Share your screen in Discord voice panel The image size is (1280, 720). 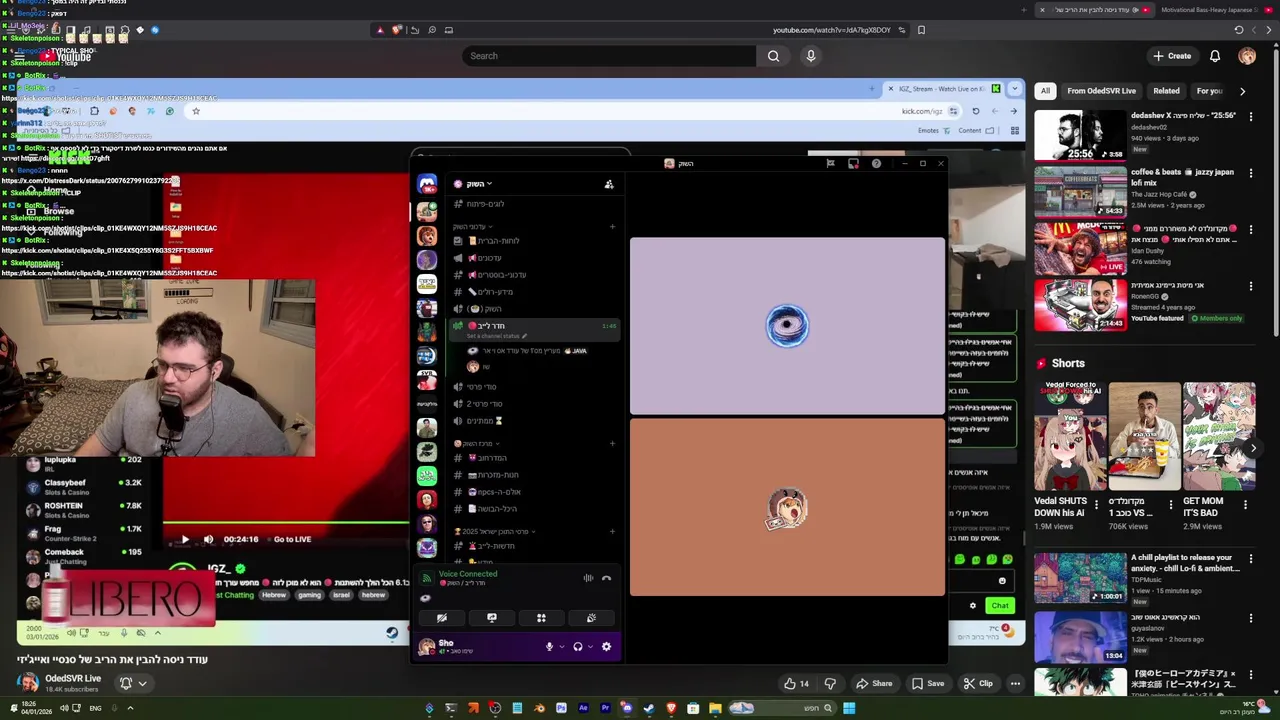(x=491, y=618)
